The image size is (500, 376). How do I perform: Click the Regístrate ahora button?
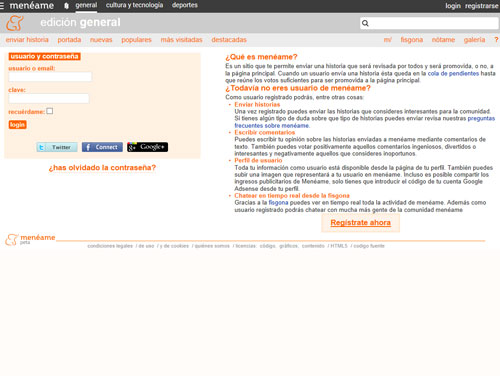360,223
